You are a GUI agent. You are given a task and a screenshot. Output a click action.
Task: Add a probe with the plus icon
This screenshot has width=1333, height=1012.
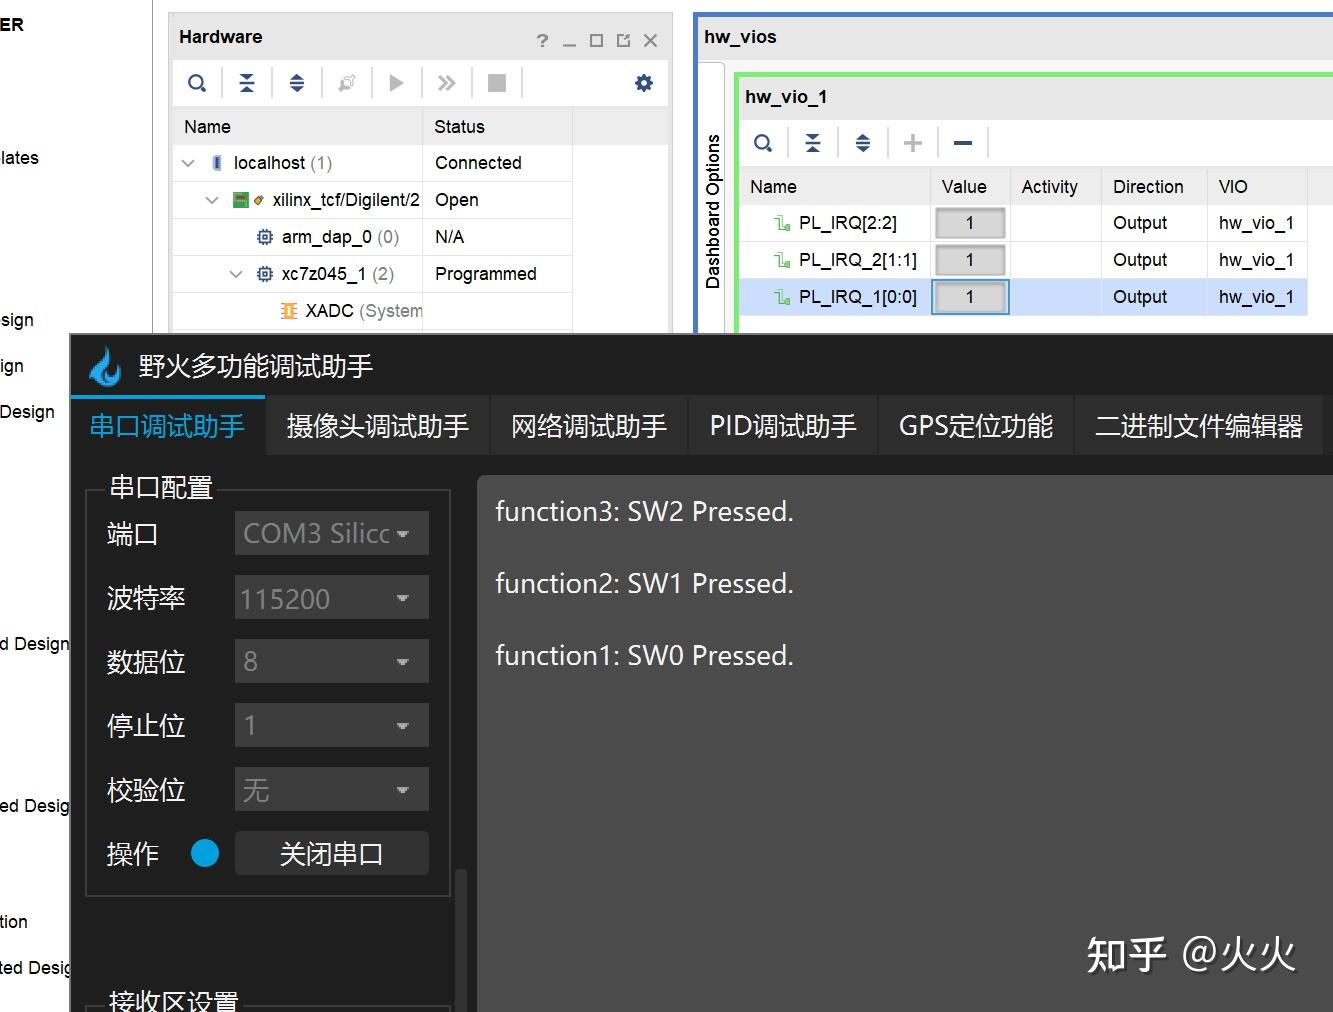[x=912, y=142]
